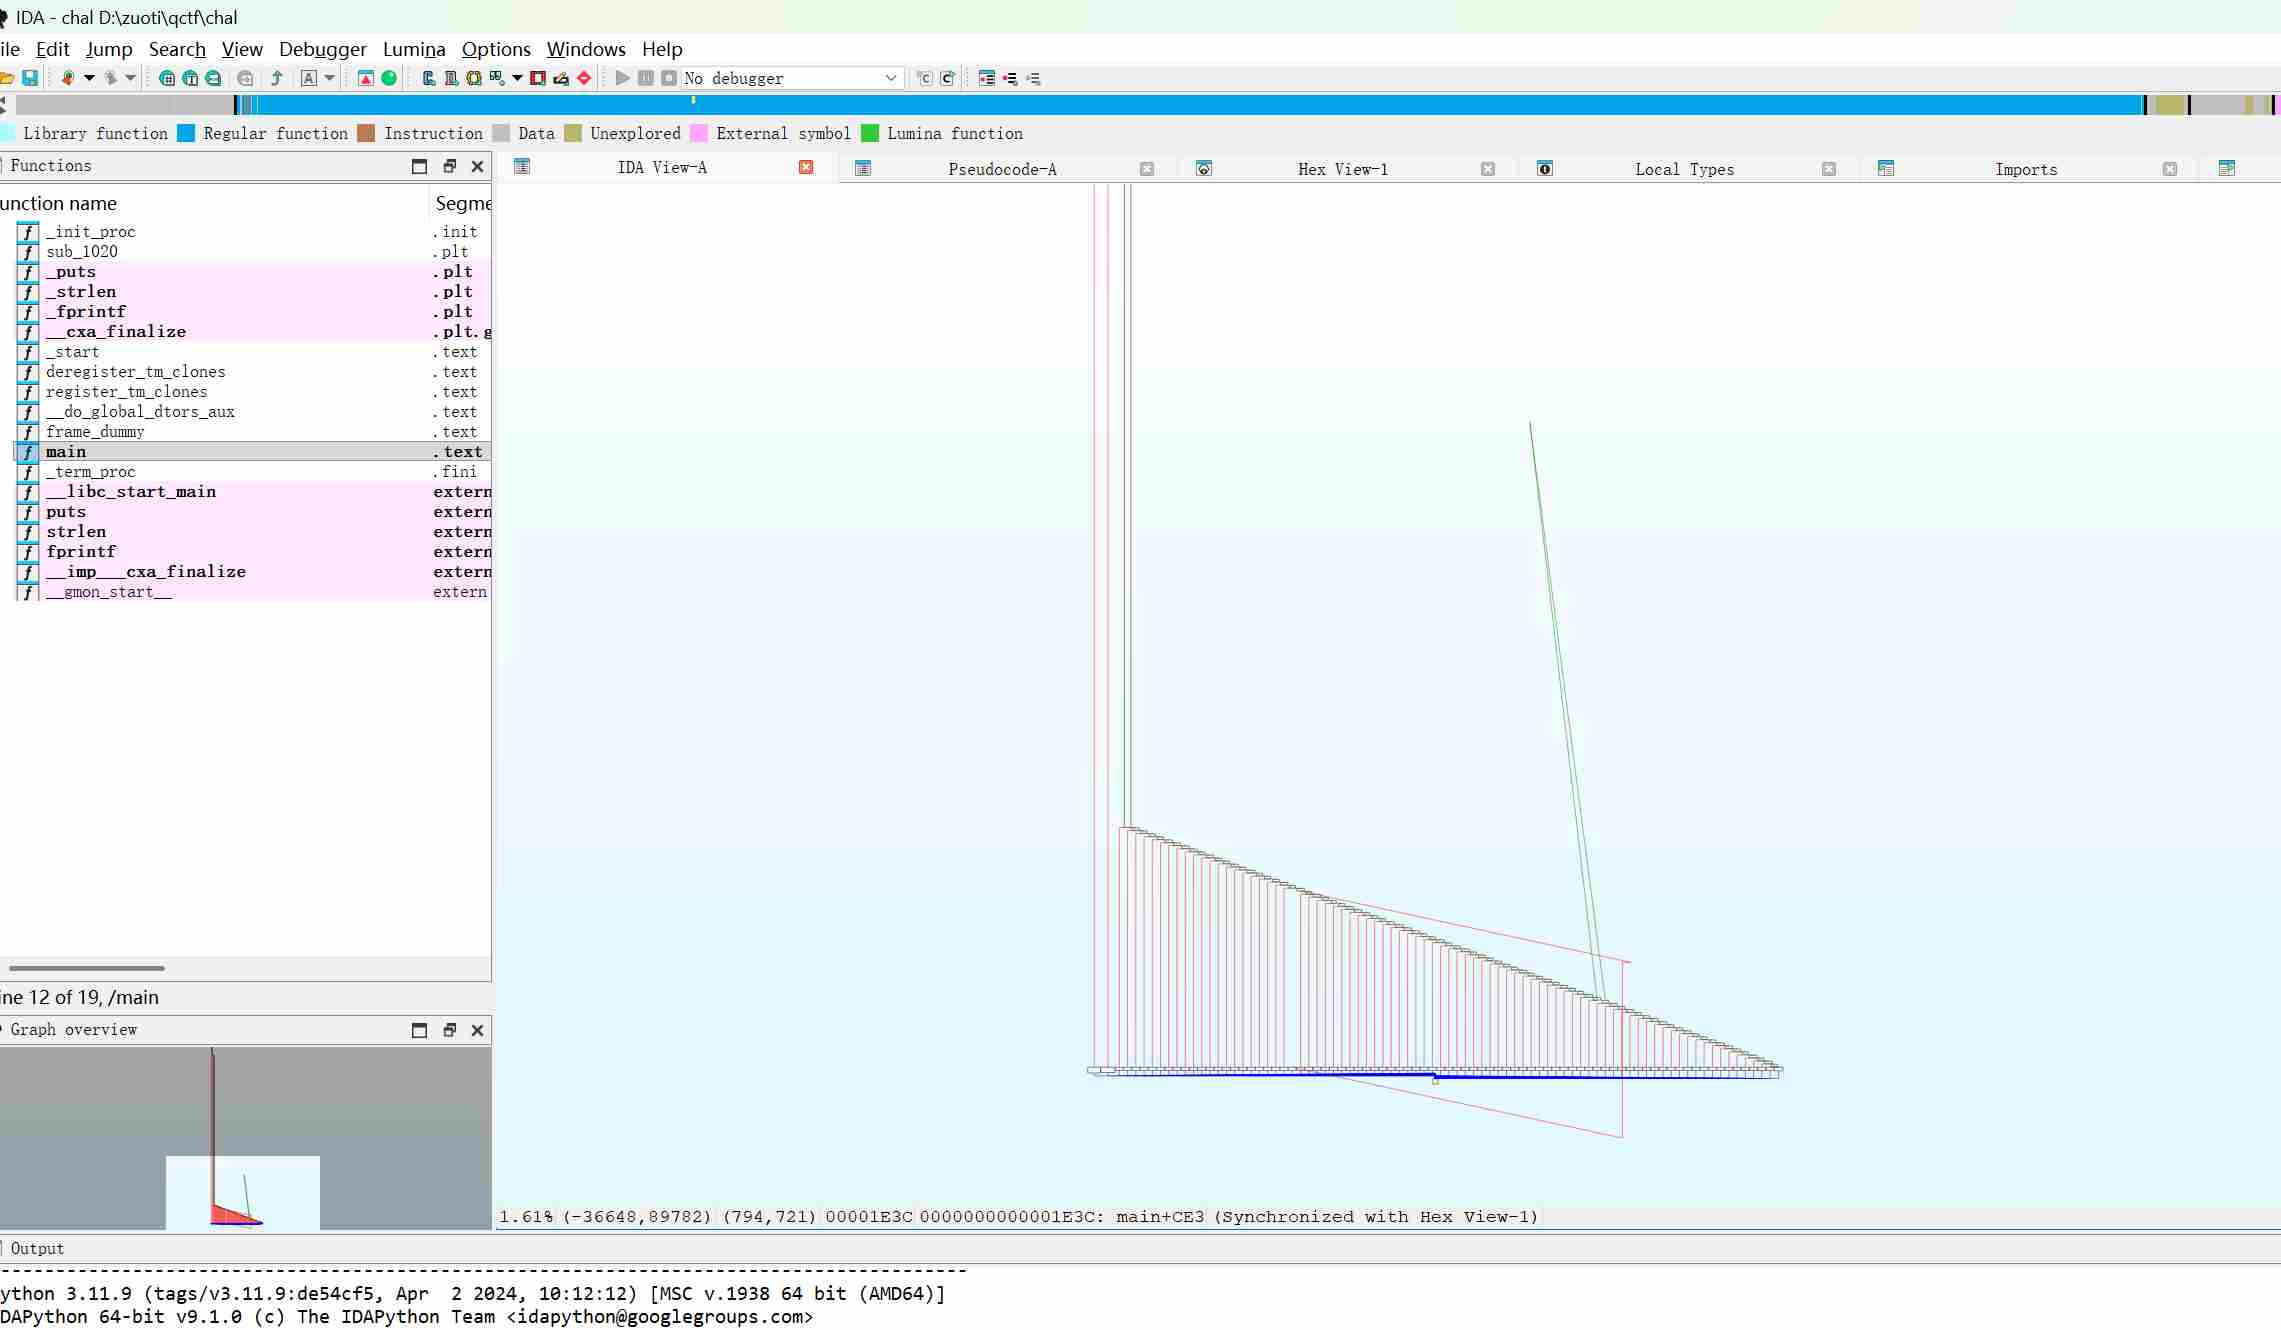
Task: Open the Debugger menu
Action: pyautogui.click(x=322, y=49)
